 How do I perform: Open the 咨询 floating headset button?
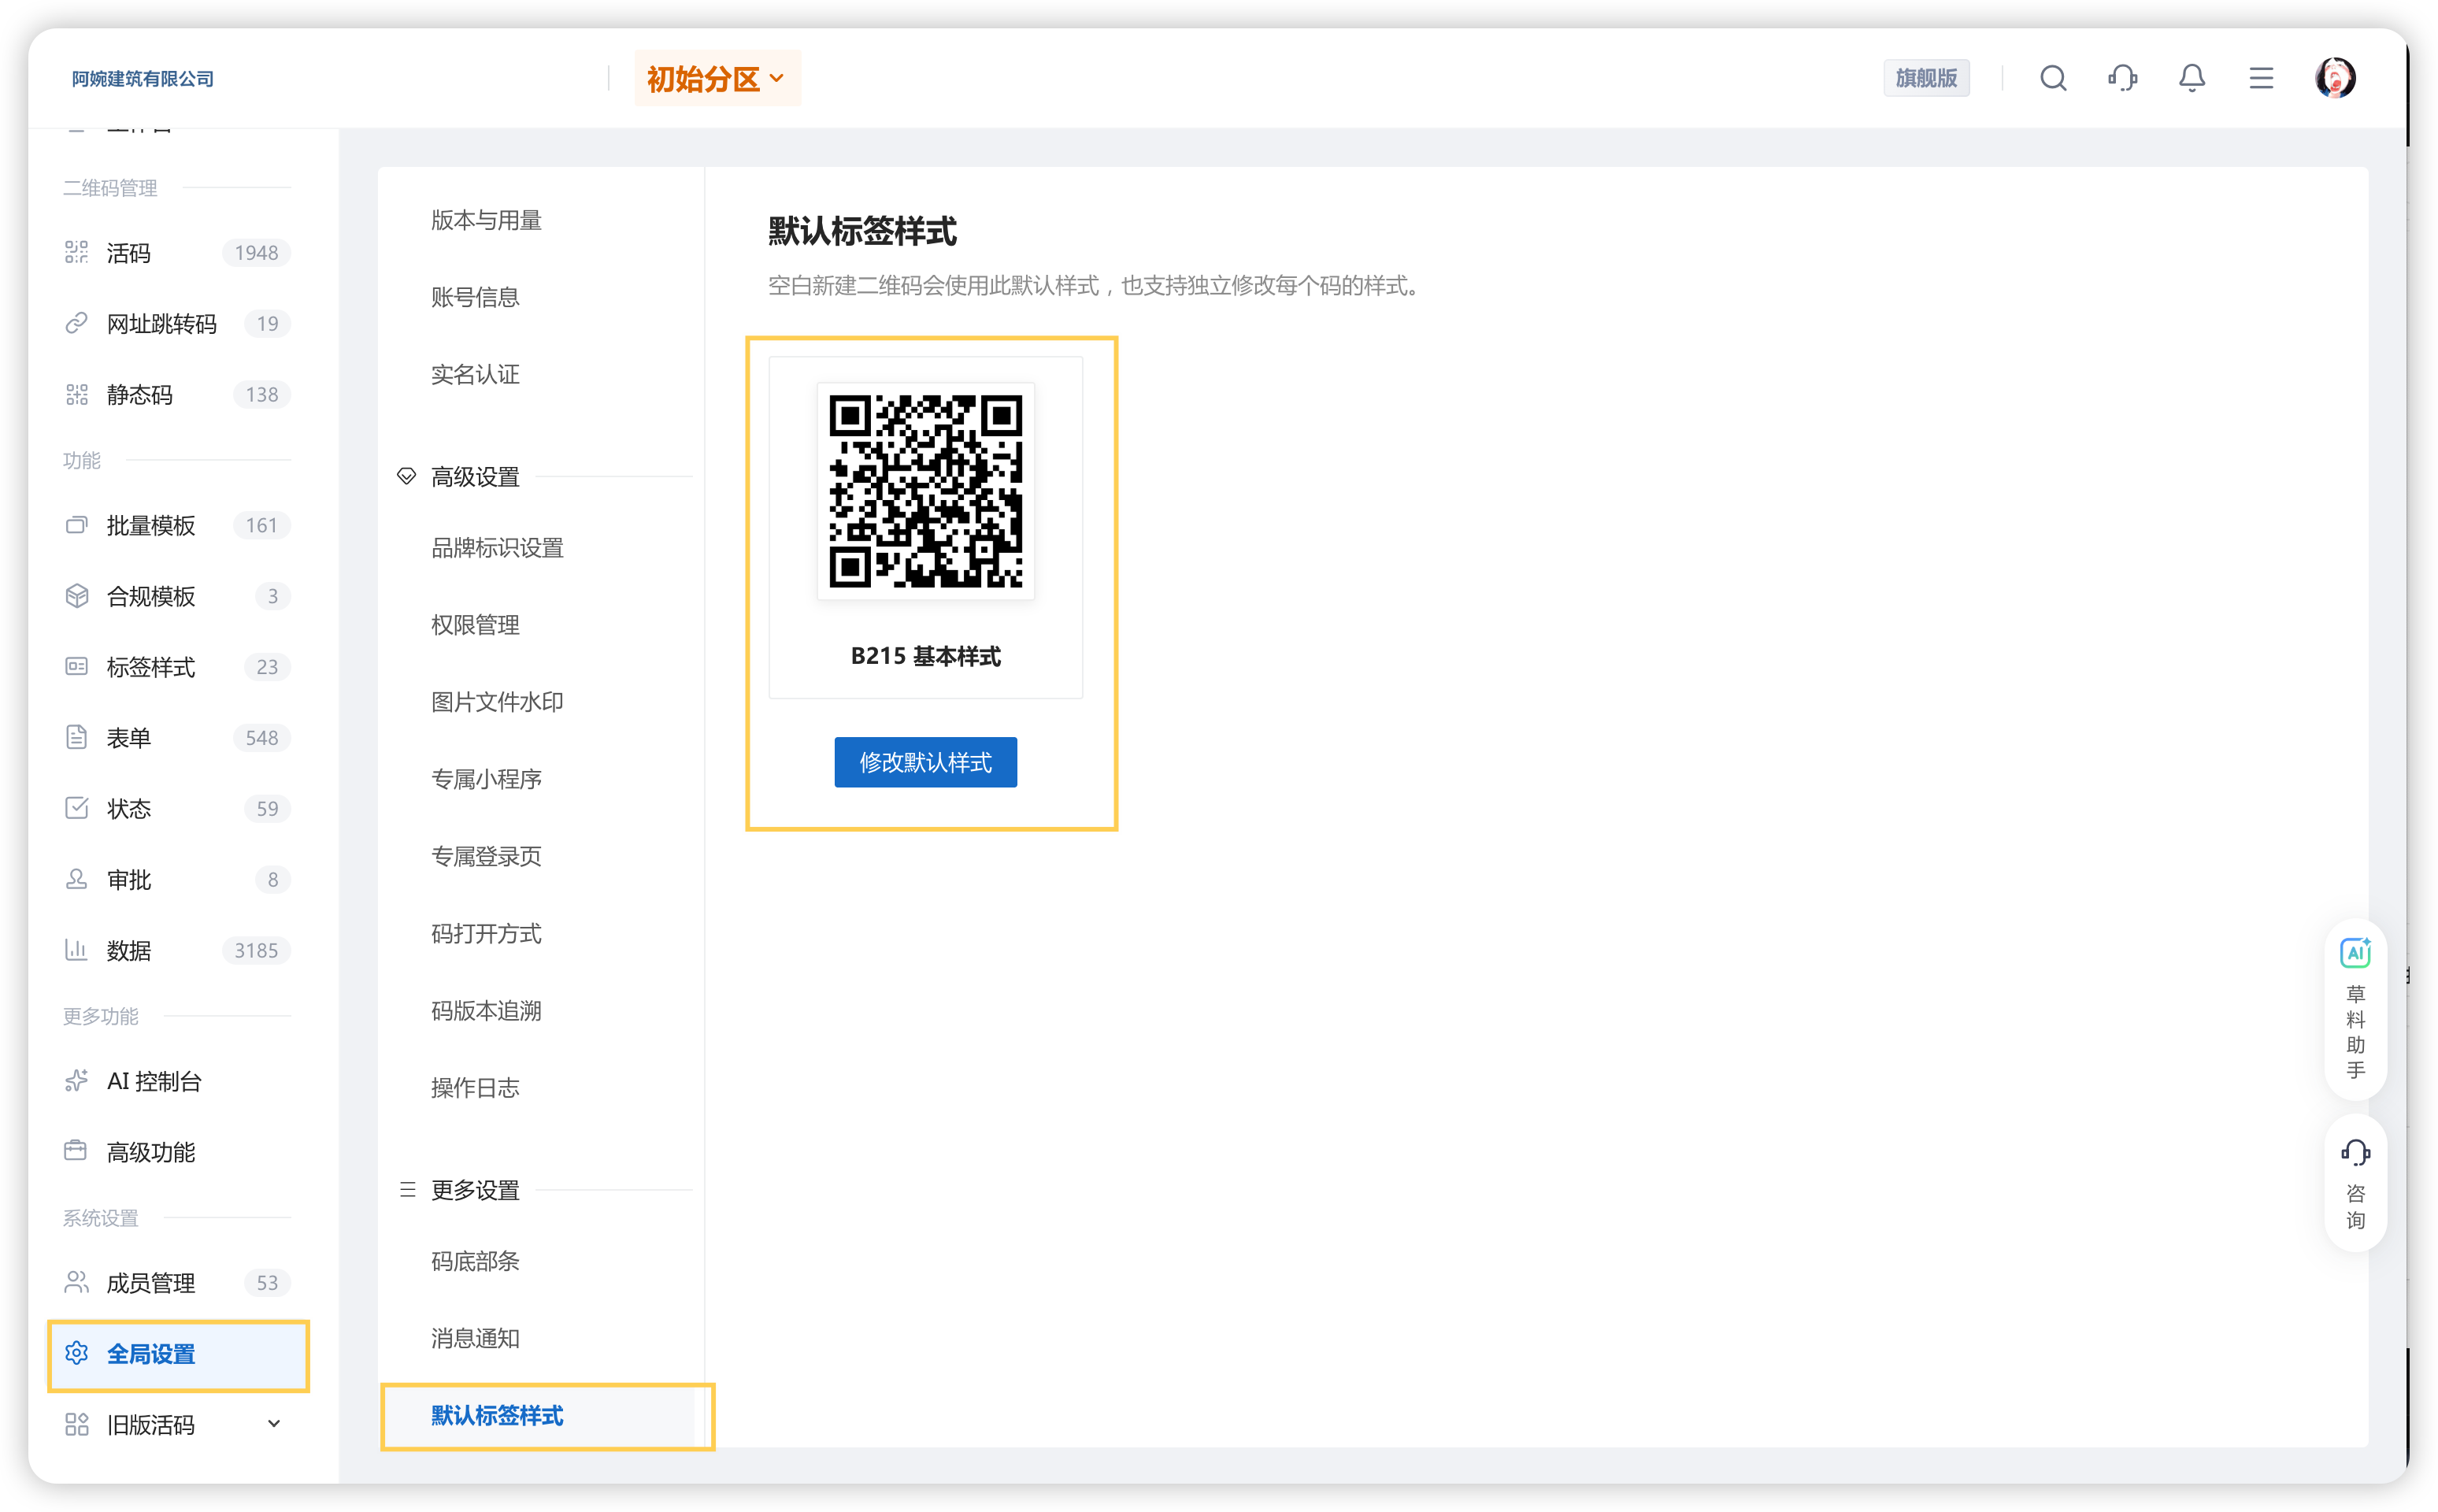pos(2355,1183)
